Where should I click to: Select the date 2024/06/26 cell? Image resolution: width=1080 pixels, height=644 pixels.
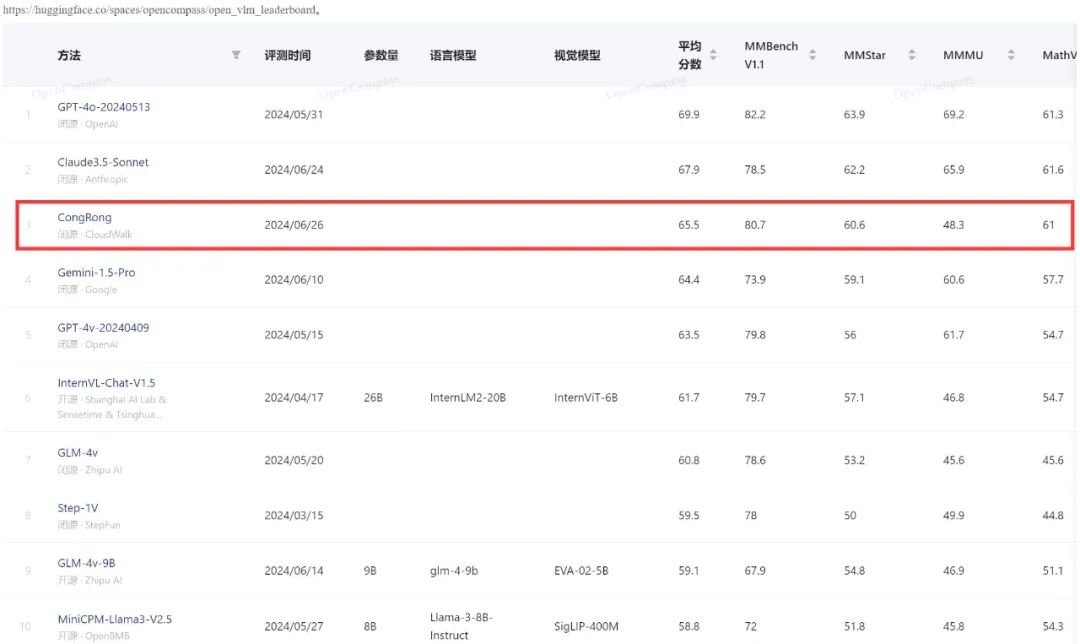click(293, 225)
